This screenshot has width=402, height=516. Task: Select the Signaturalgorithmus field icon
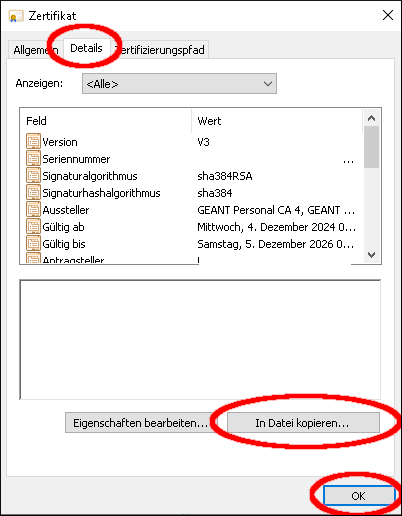(33, 175)
